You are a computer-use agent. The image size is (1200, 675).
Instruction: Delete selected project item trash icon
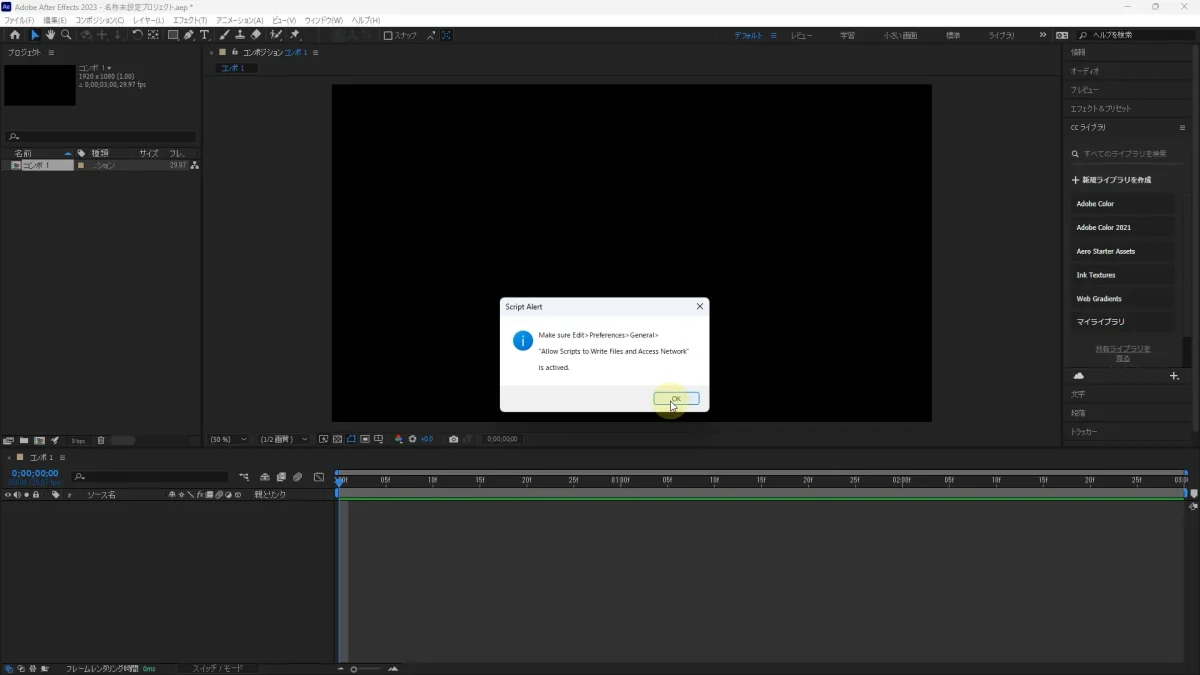click(101, 440)
